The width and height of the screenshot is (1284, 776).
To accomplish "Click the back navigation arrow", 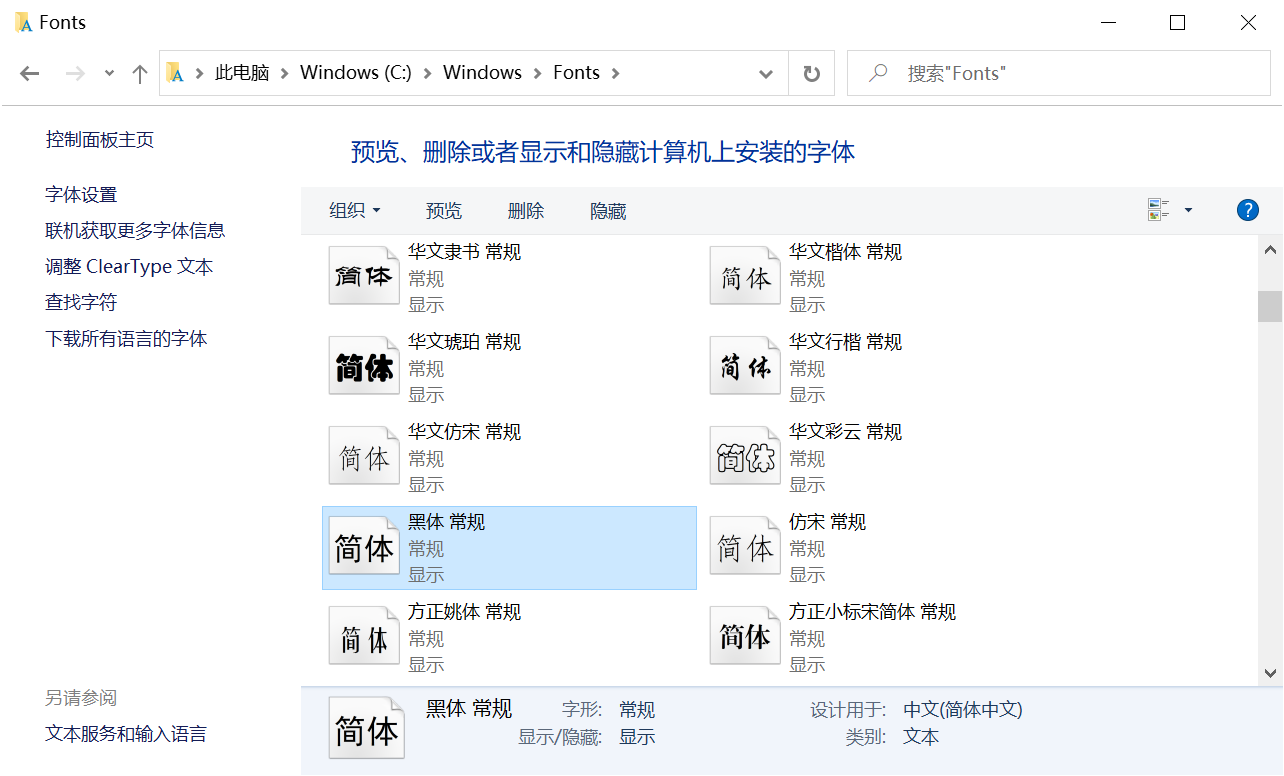I will 29,73.
